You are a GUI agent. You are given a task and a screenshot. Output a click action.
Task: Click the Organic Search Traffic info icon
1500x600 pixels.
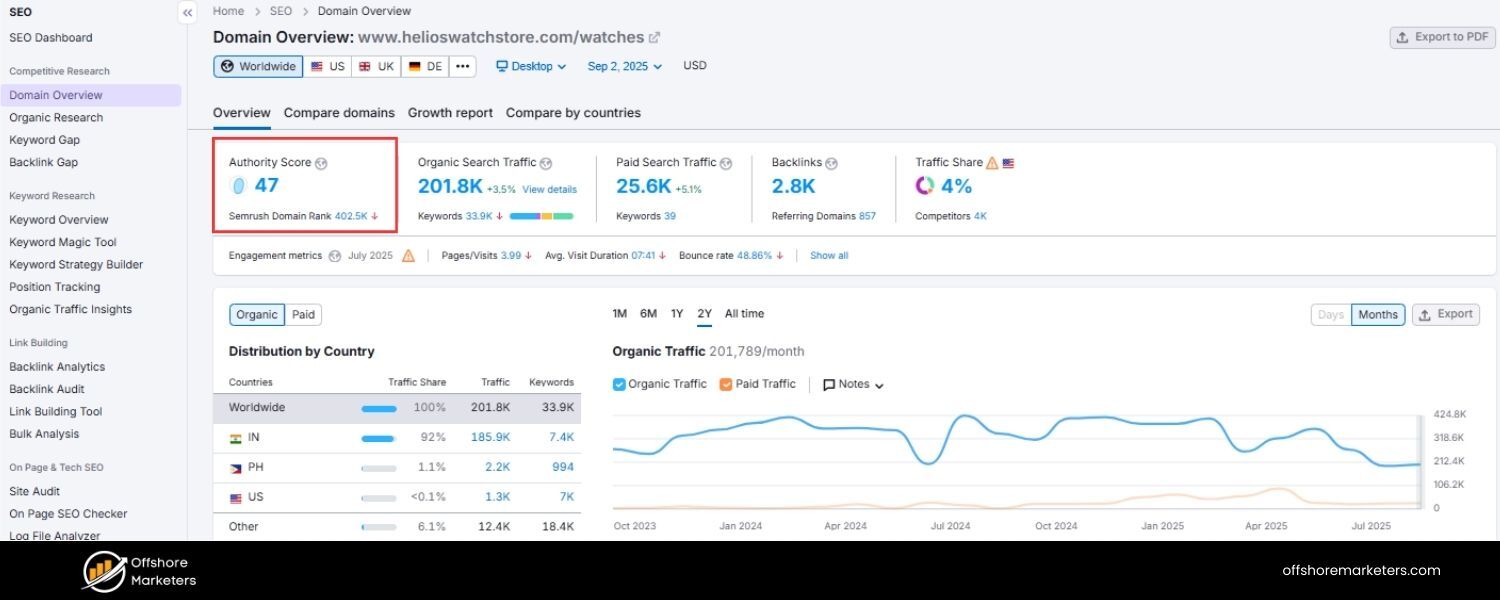[546, 162]
